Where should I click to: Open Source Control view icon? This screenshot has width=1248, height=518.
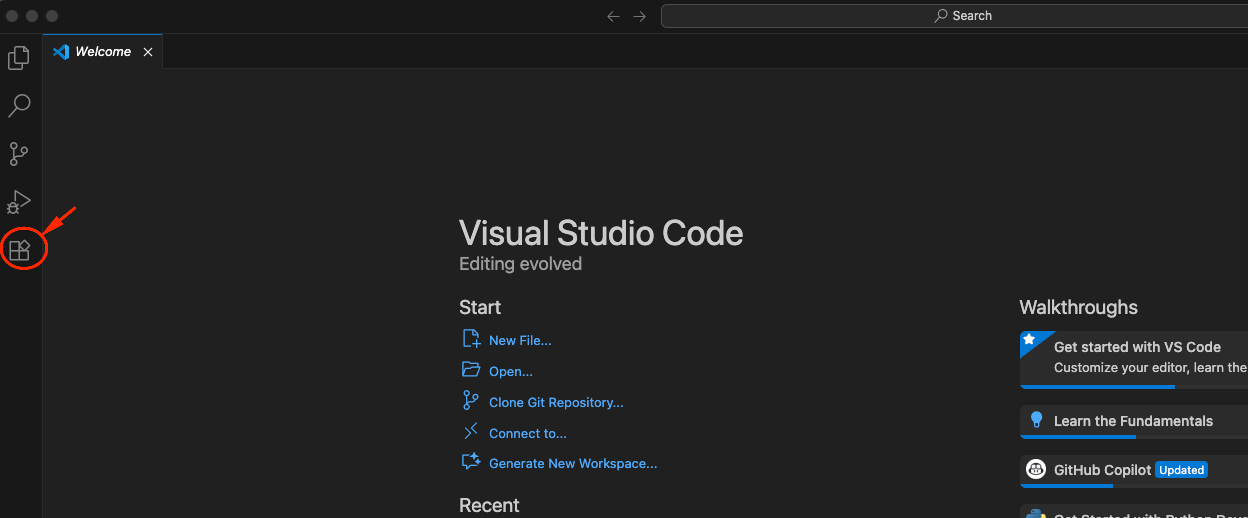19,154
